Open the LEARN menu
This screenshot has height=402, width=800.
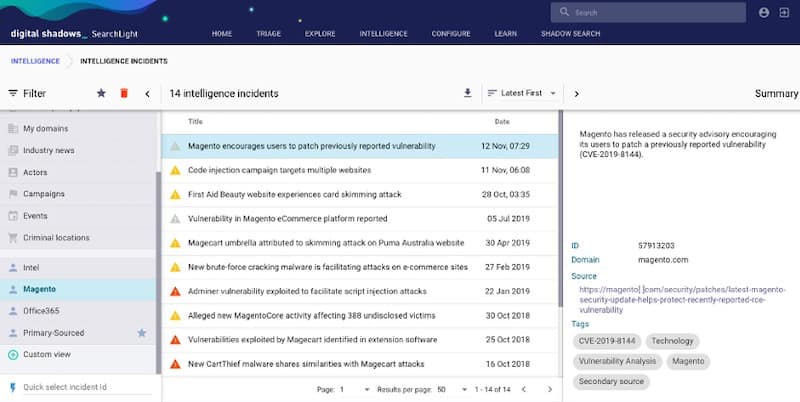(505, 34)
